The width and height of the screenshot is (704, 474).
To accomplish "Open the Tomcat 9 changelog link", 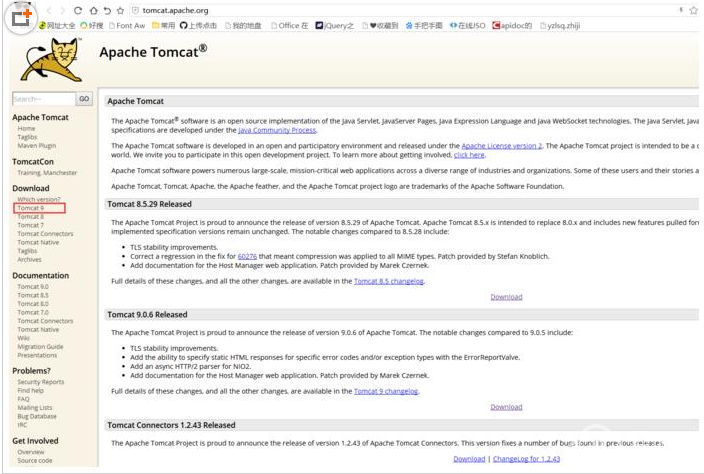I will click(x=386, y=391).
